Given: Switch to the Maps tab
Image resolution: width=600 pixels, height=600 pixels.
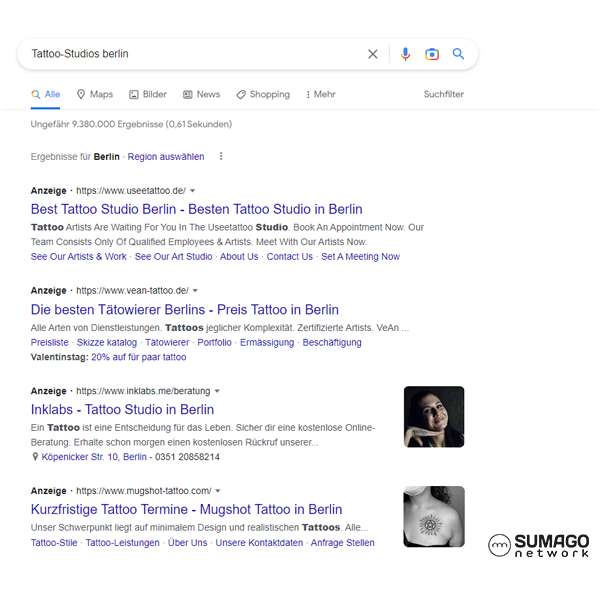Looking at the screenshot, I should (95, 94).
